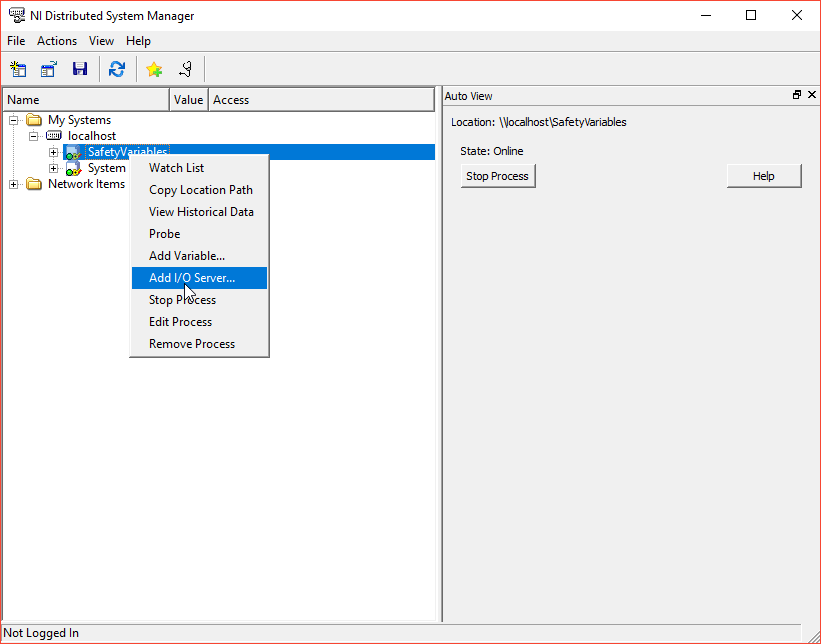This screenshot has height=644, width=821.
Task: Select View Historical Data in the context menu
Action: click(x=199, y=212)
